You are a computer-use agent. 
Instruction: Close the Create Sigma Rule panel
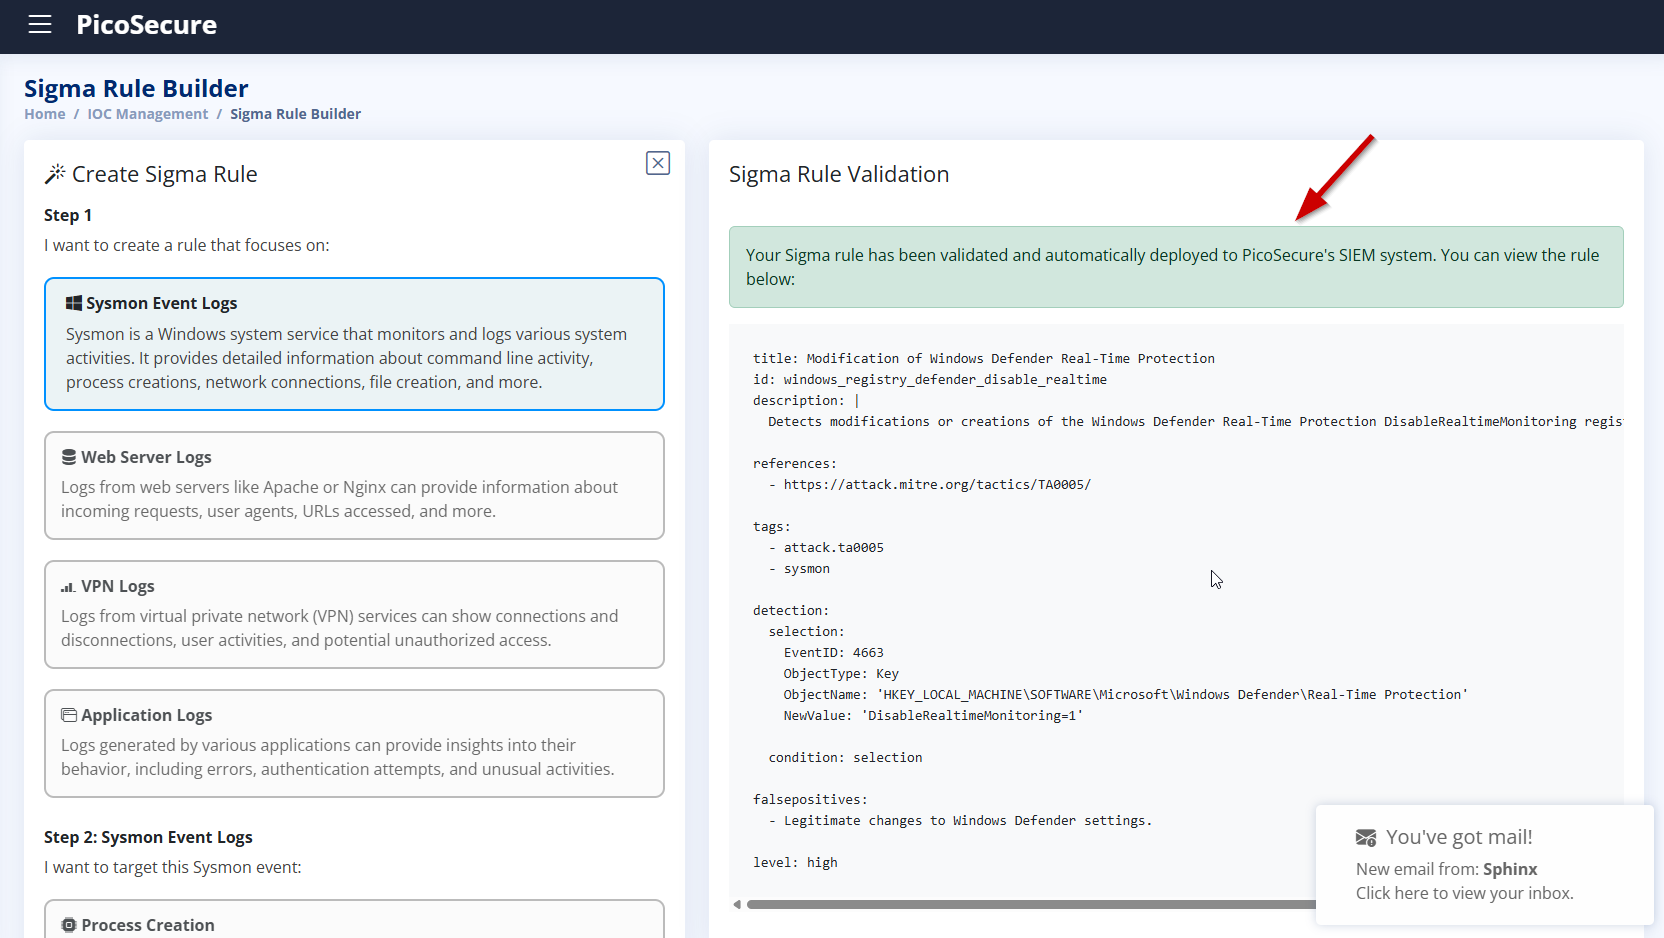(658, 163)
